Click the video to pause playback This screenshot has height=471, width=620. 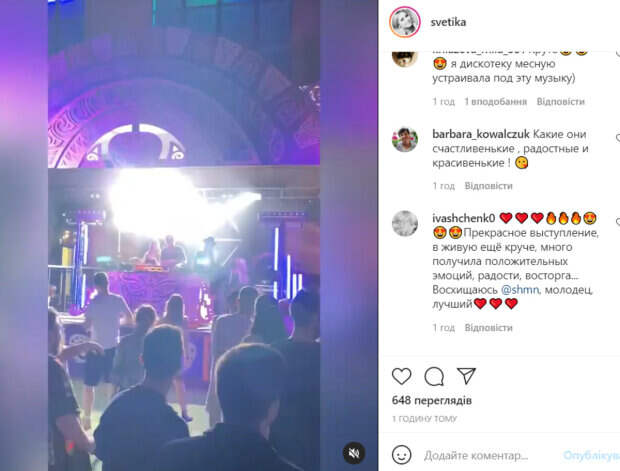tap(184, 235)
